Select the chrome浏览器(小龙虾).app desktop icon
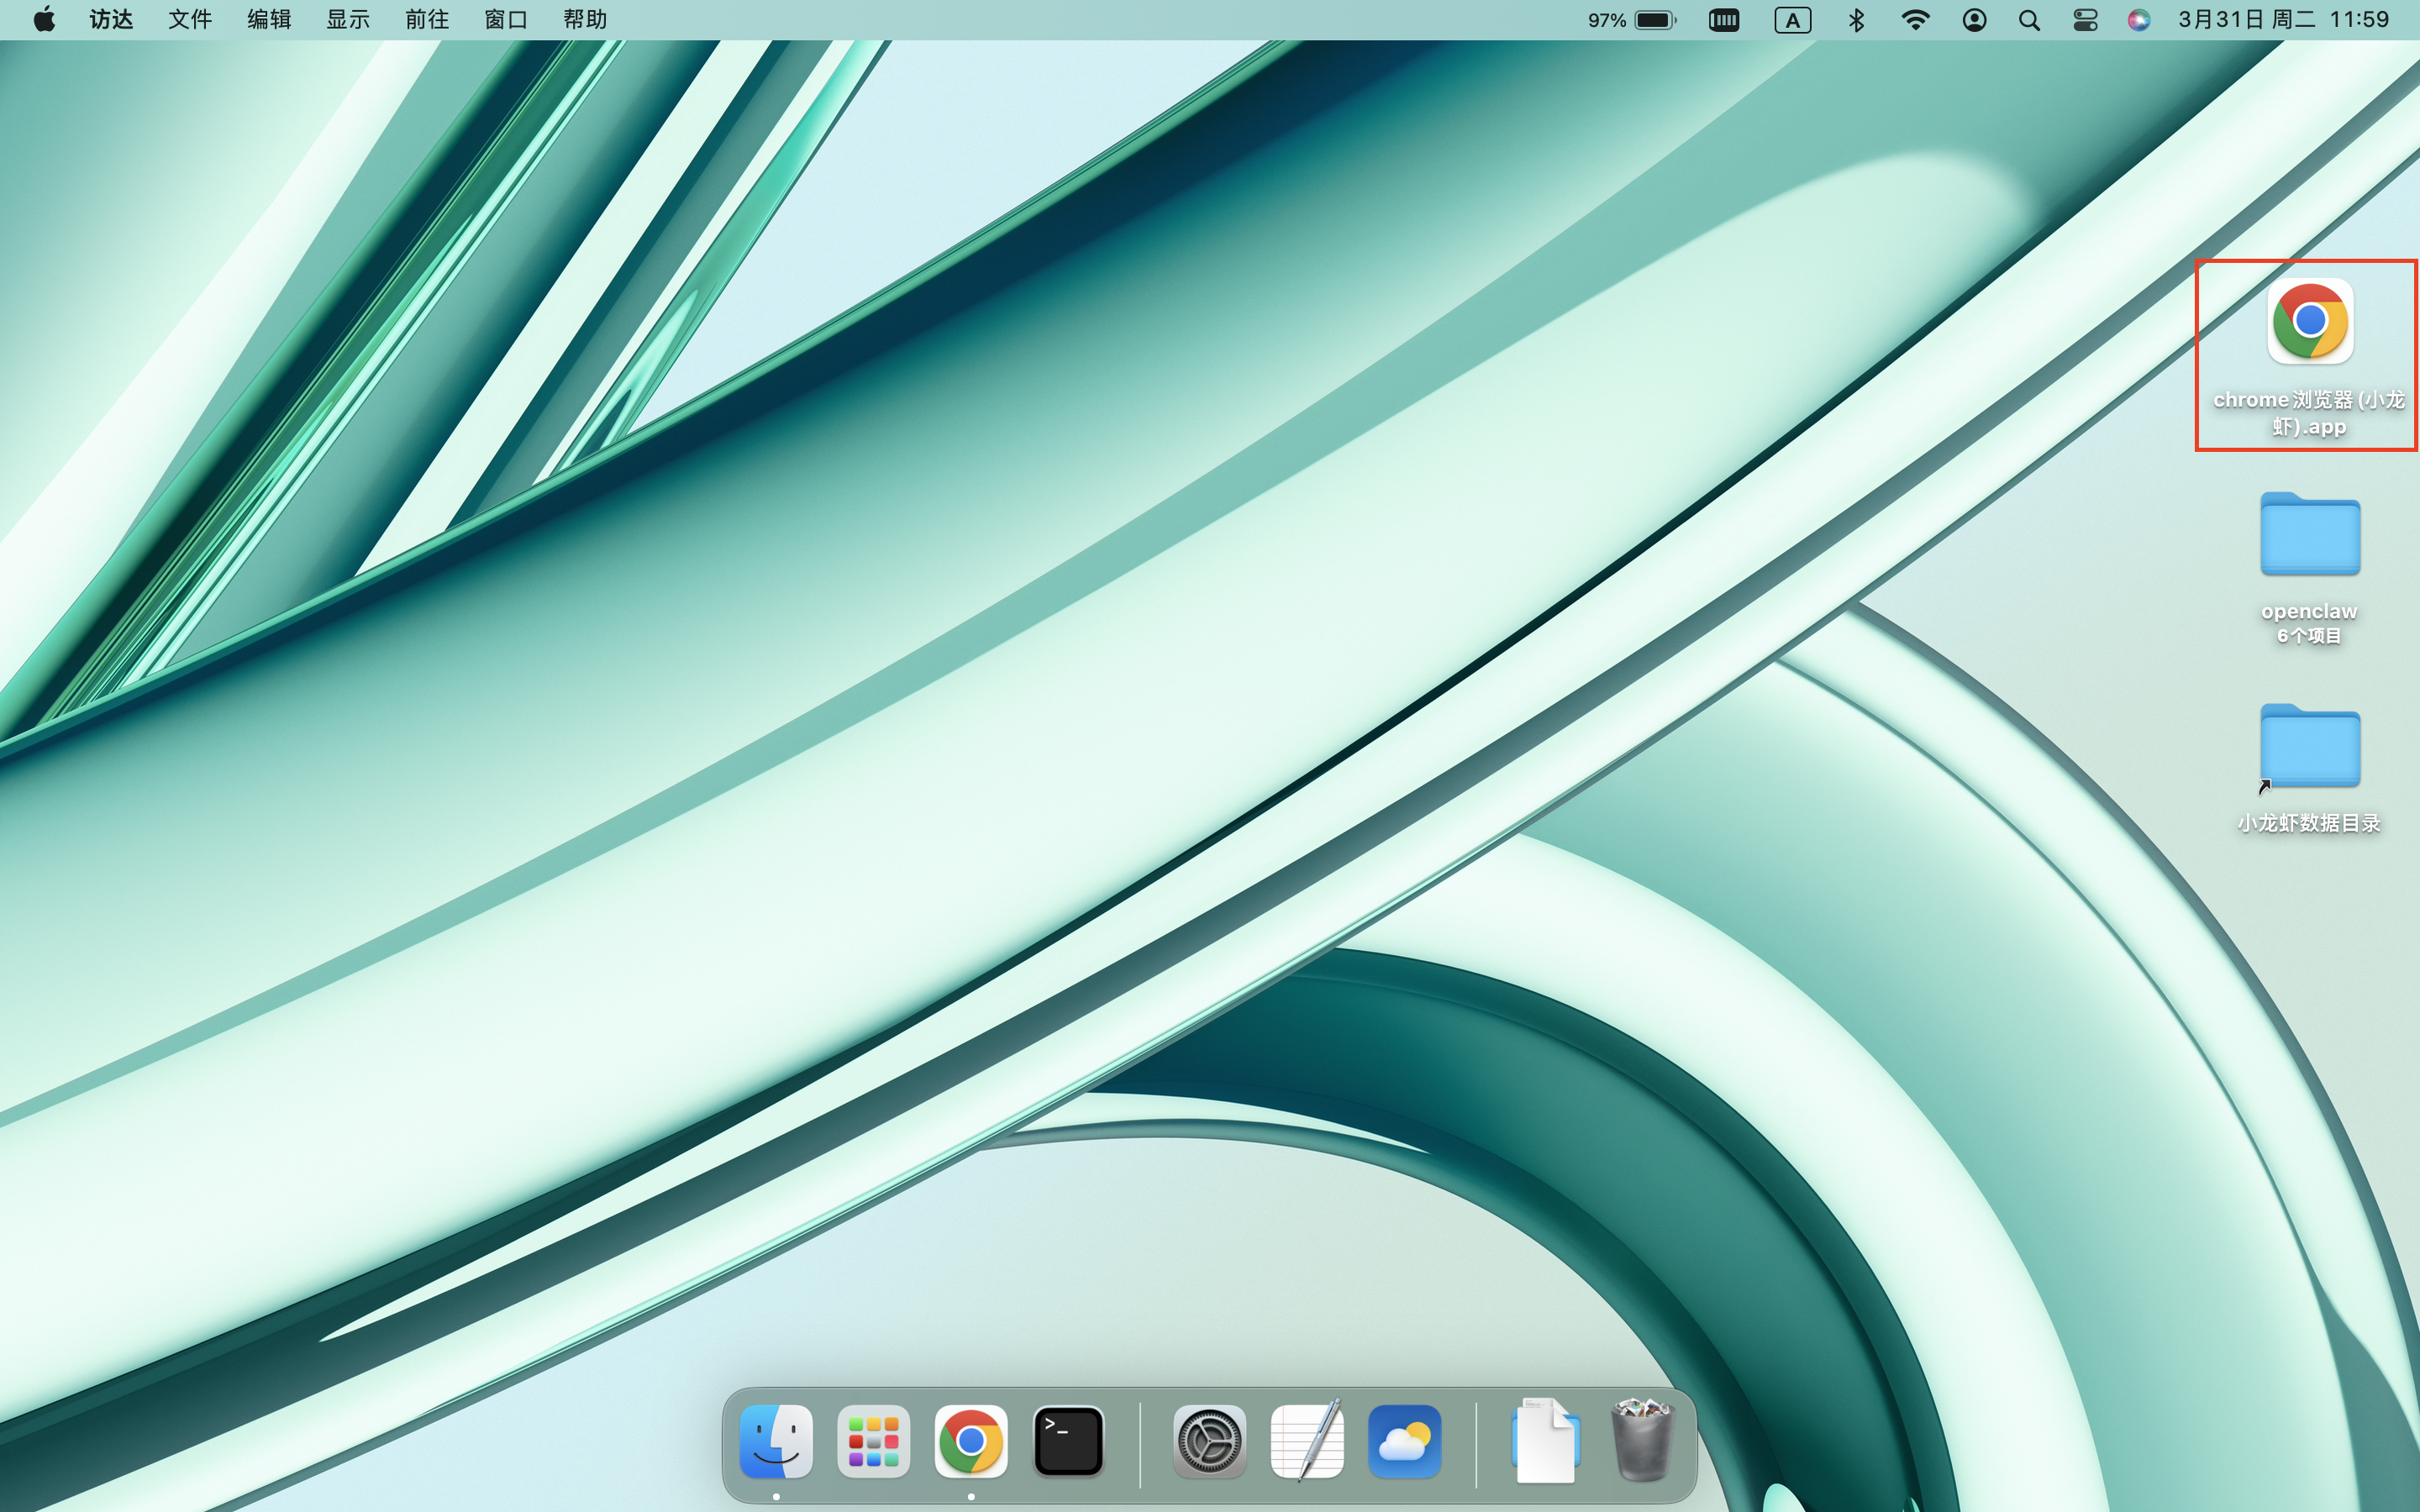Screen dimensions: 2420x1512 [x=2309, y=322]
